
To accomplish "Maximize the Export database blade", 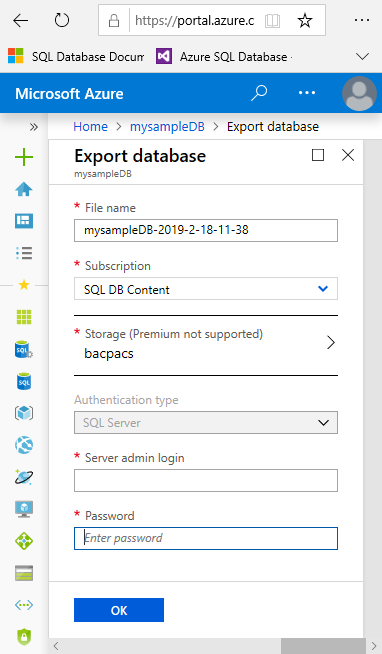I will point(318,155).
